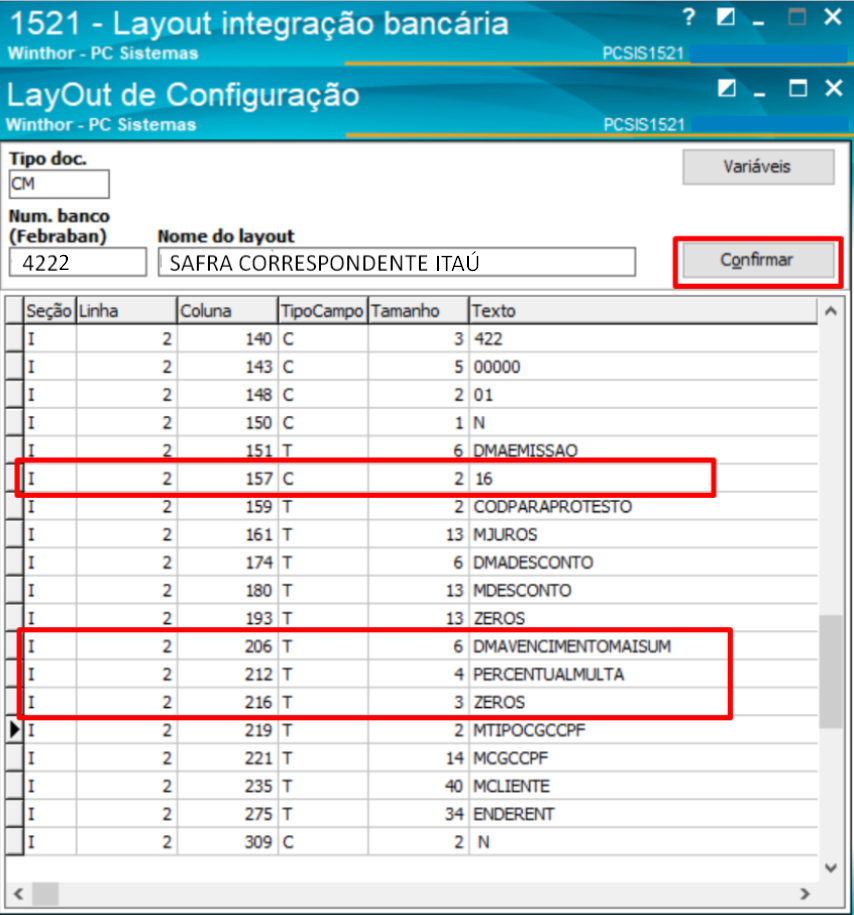Select the ENDERENT text cell
The height and width of the screenshot is (915, 854).
(x=643, y=815)
